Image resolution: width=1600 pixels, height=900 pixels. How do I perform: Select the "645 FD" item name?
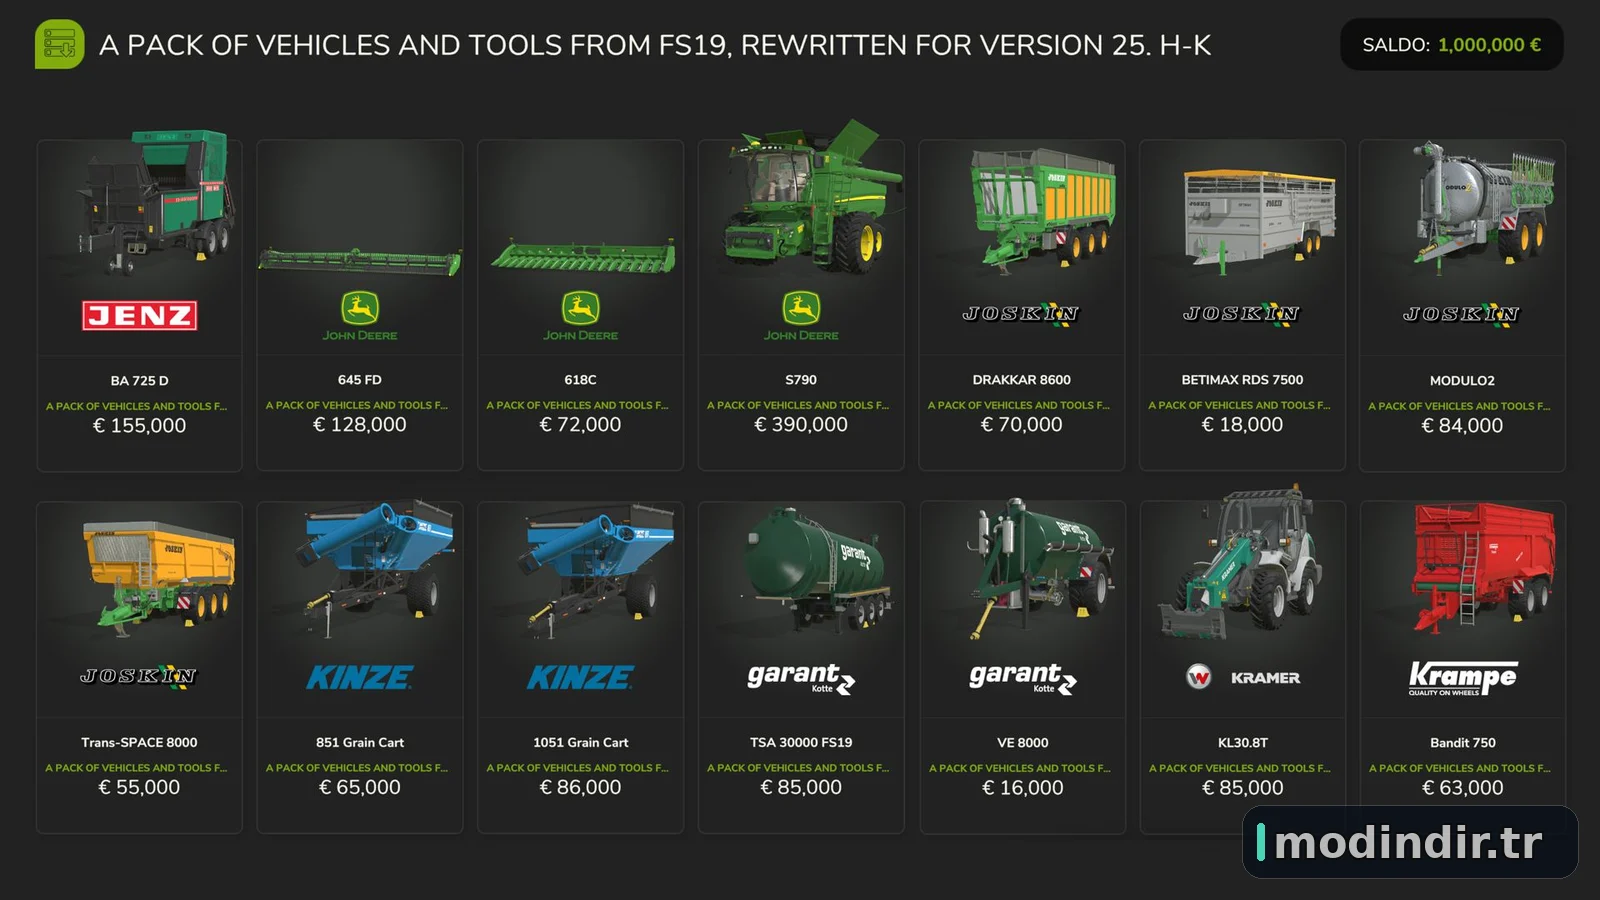coord(360,380)
